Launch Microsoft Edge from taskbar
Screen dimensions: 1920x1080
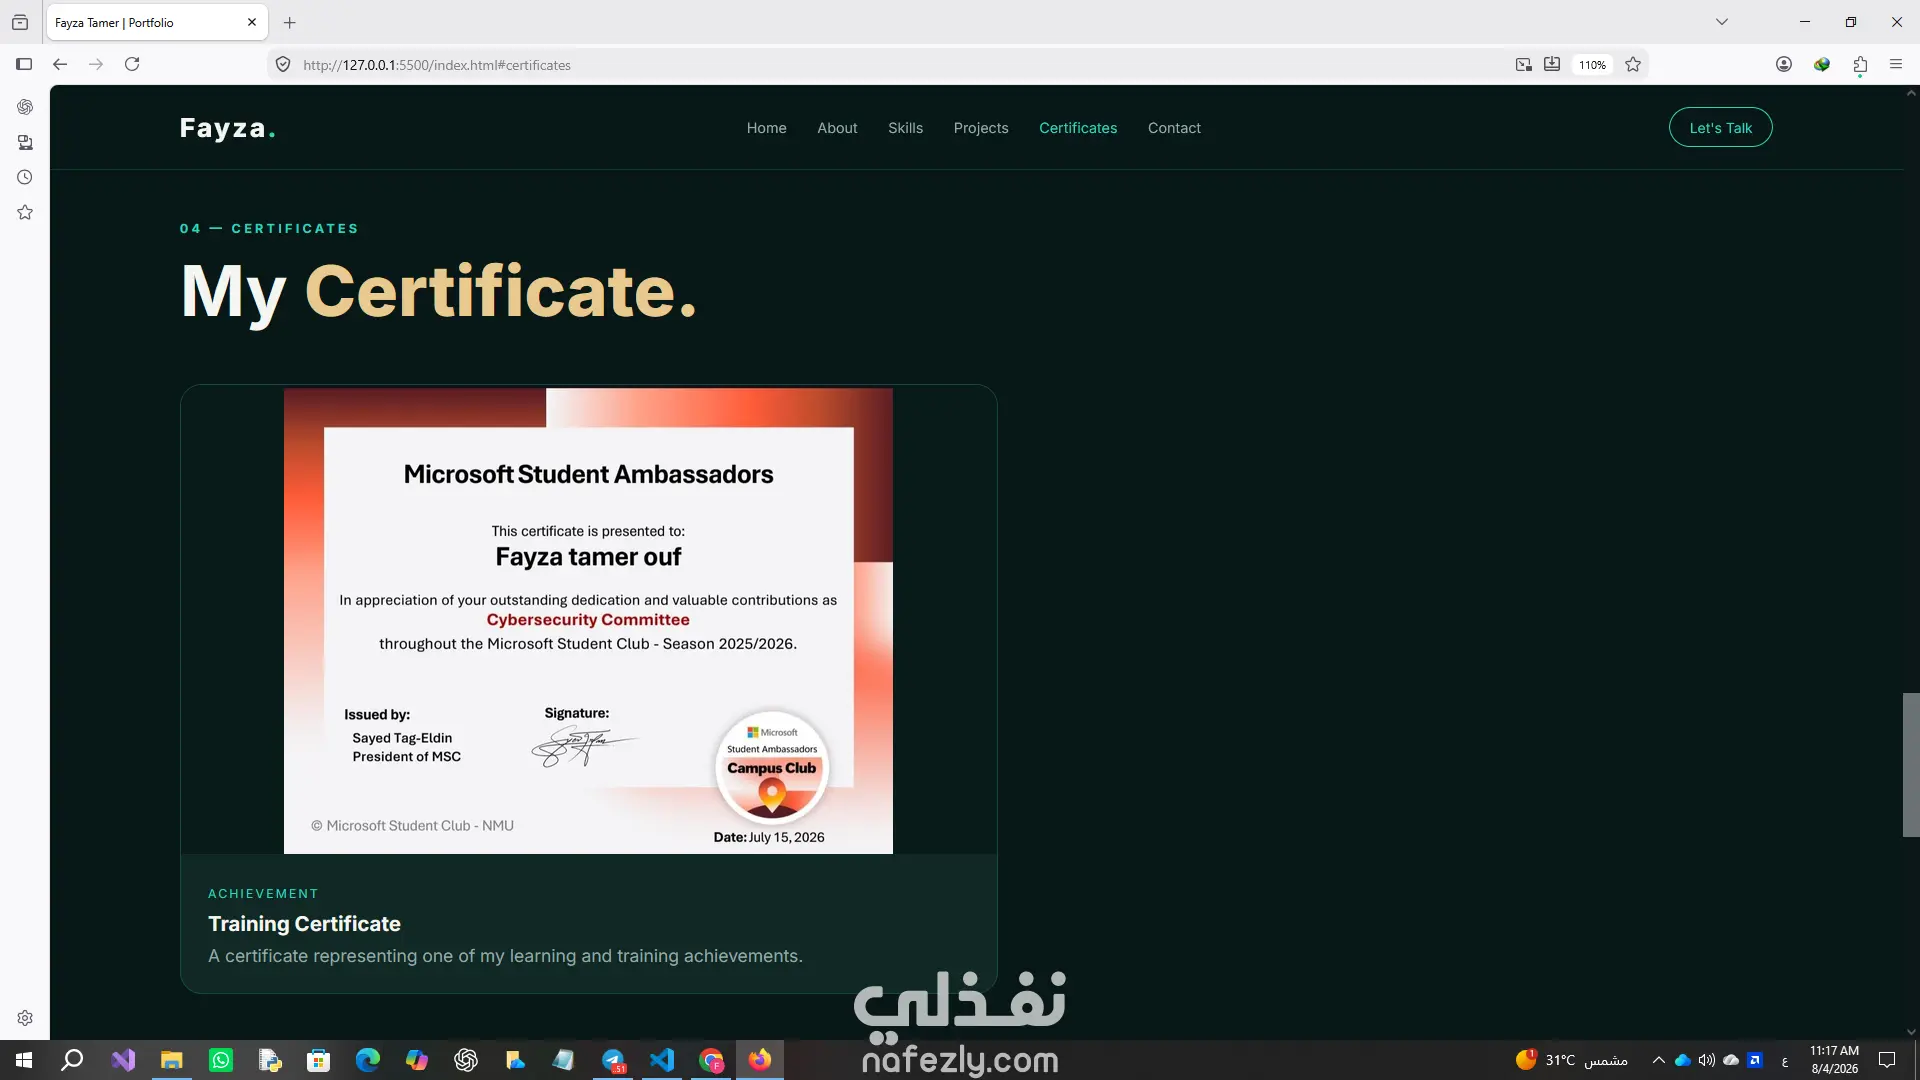point(368,1060)
